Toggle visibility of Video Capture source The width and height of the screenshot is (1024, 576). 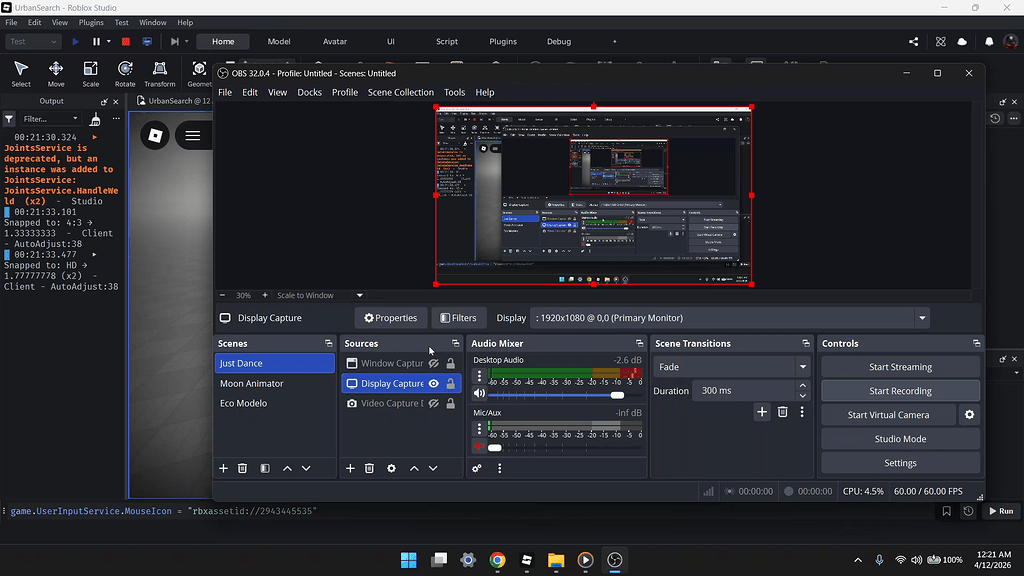tap(434, 404)
